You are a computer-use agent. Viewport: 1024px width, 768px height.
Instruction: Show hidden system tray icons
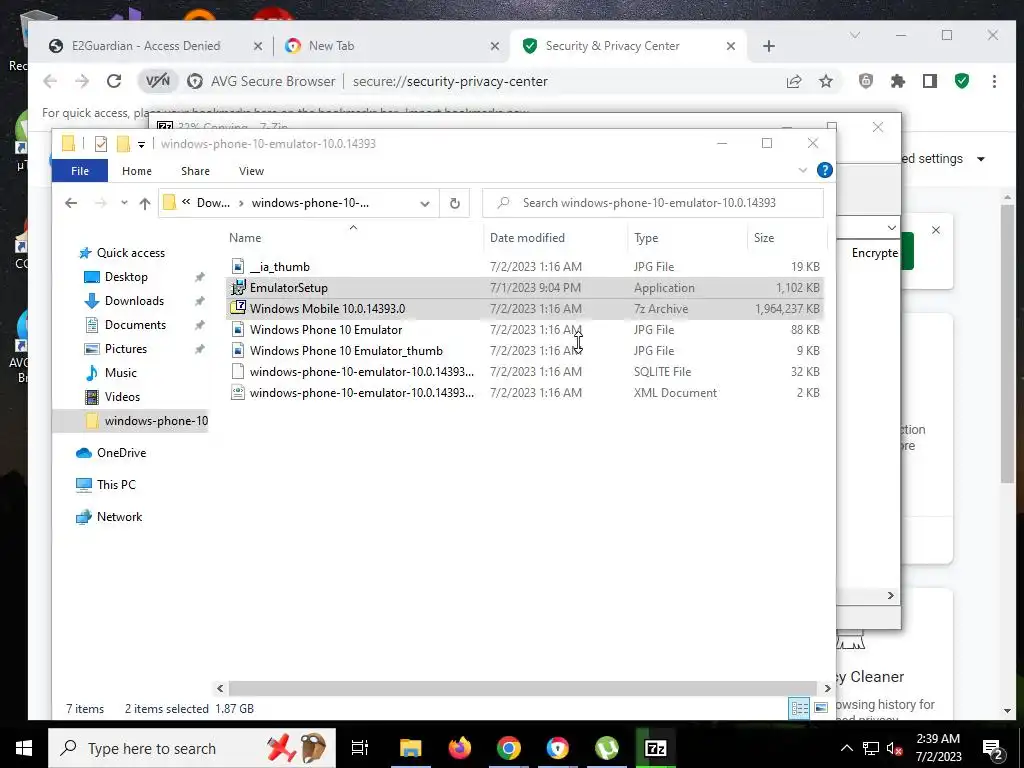click(846, 748)
